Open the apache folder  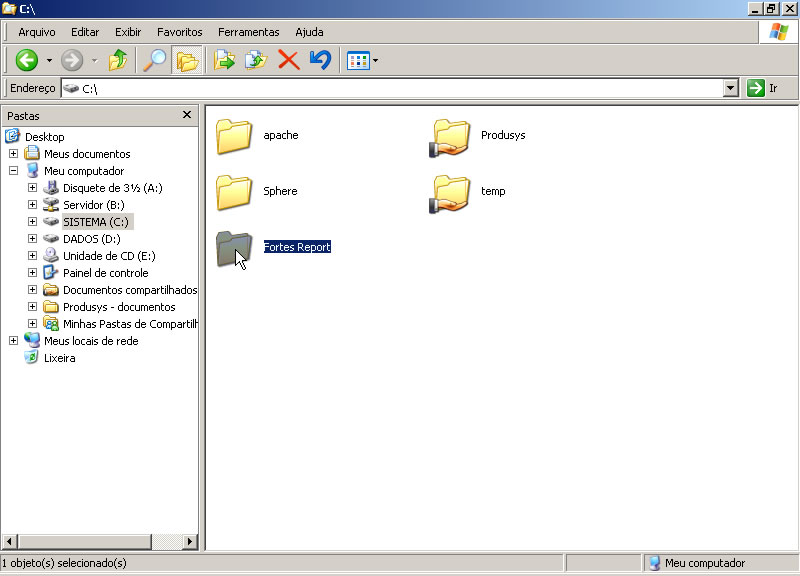[233, 137]
